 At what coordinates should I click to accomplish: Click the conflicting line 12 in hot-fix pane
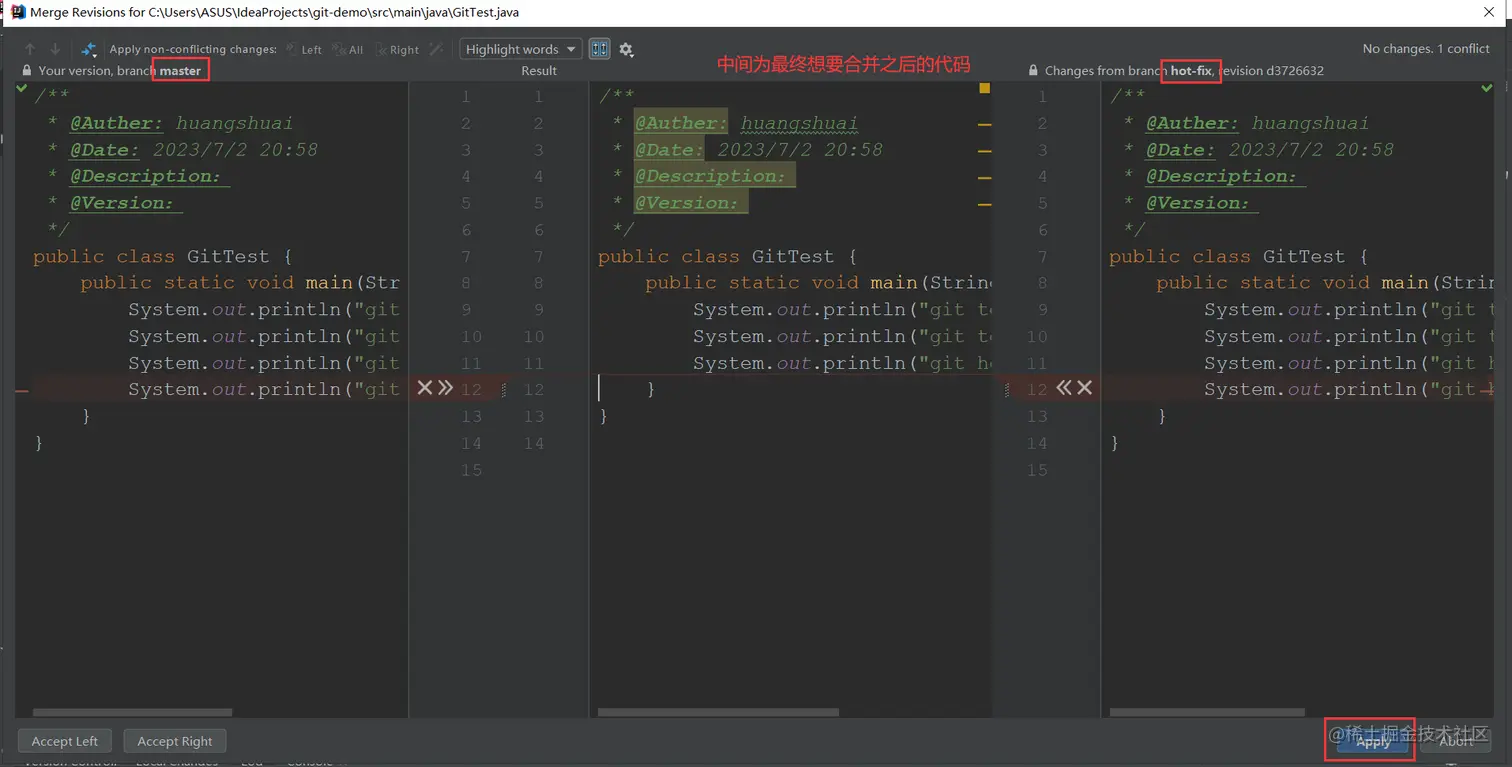(x=1348, y=390)
